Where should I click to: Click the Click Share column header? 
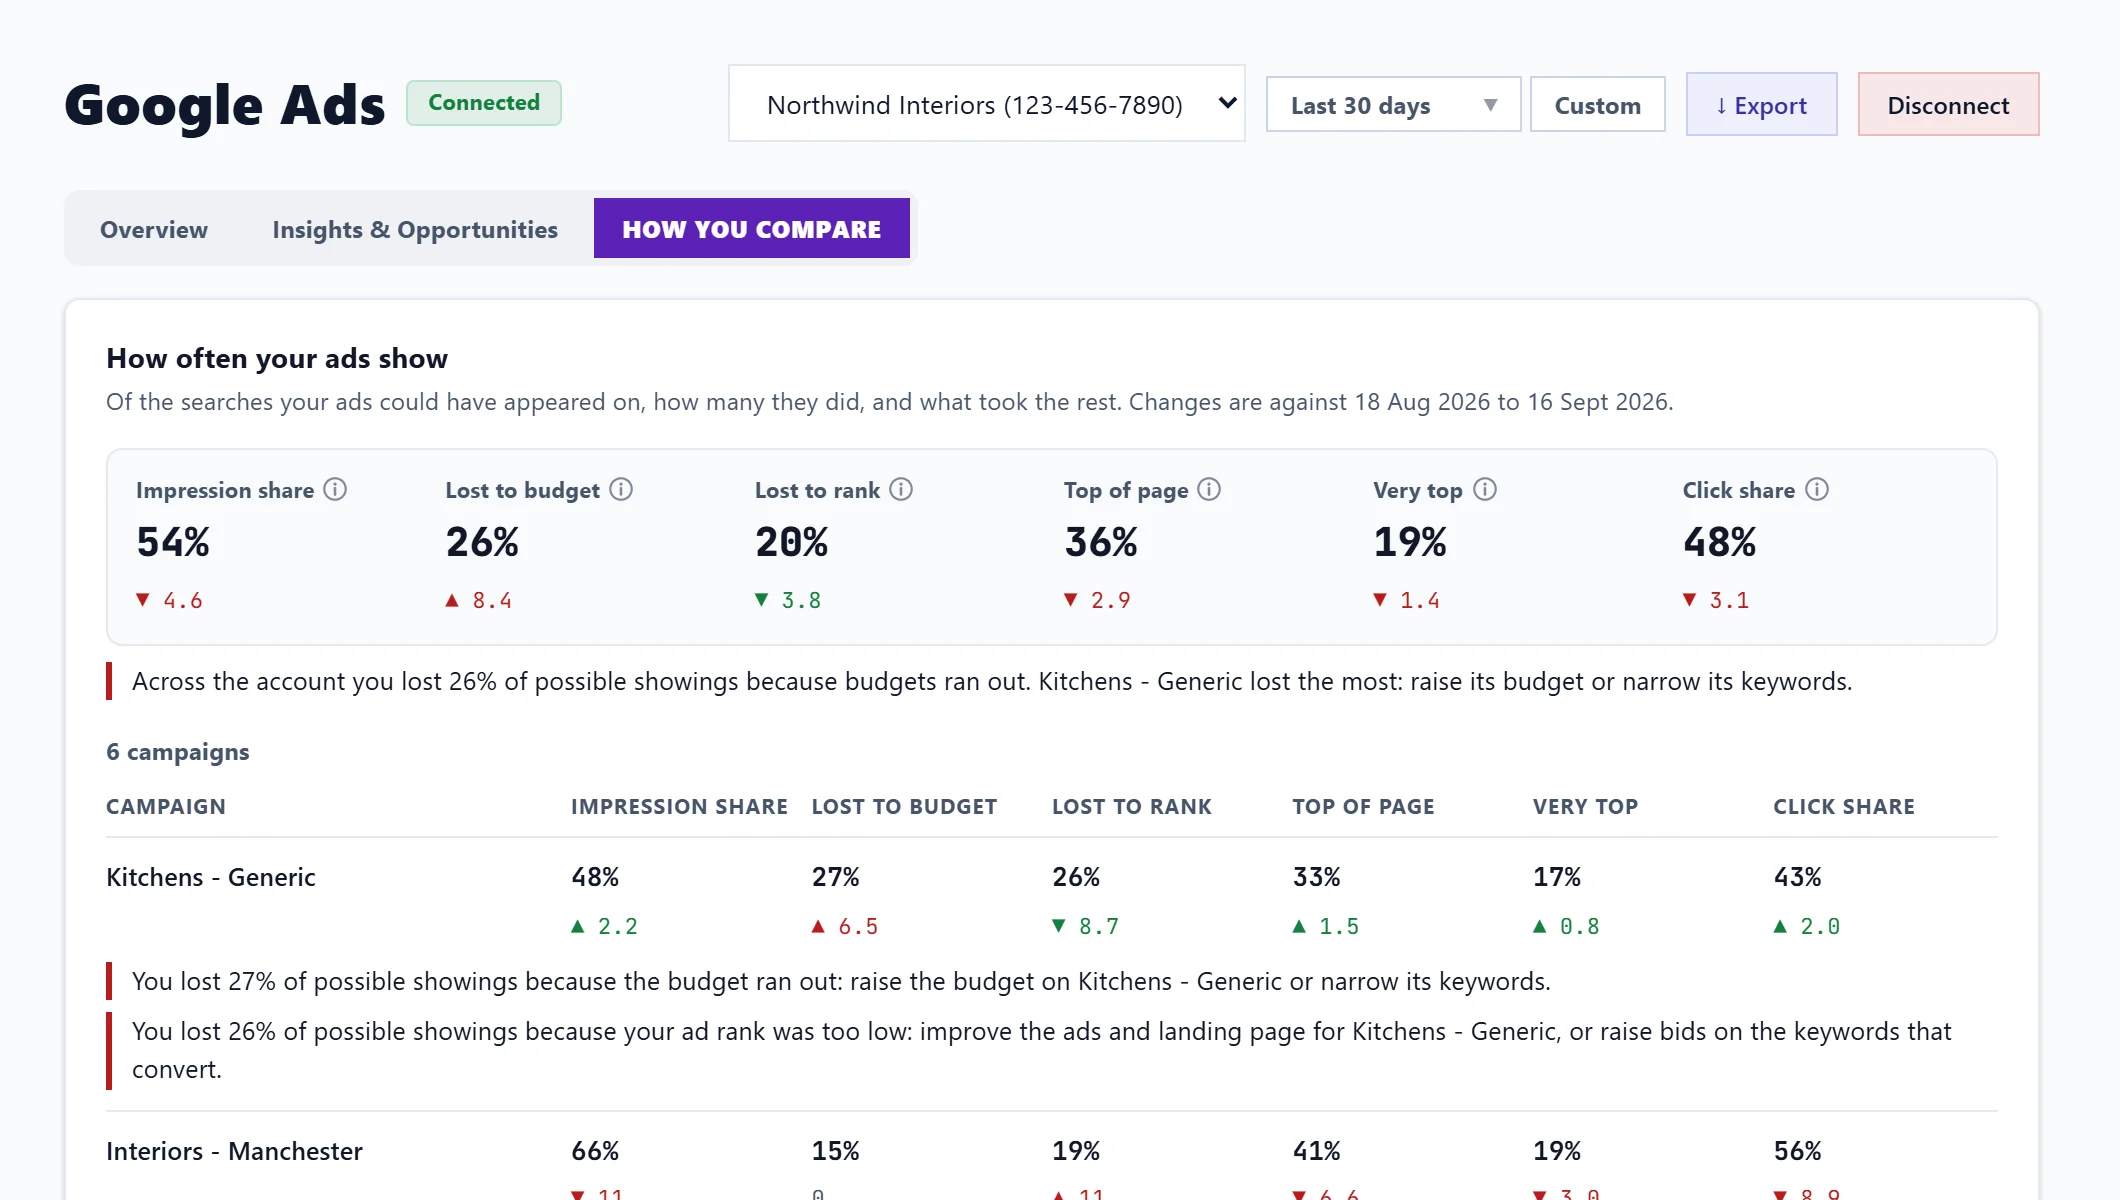coord(1844,806)
